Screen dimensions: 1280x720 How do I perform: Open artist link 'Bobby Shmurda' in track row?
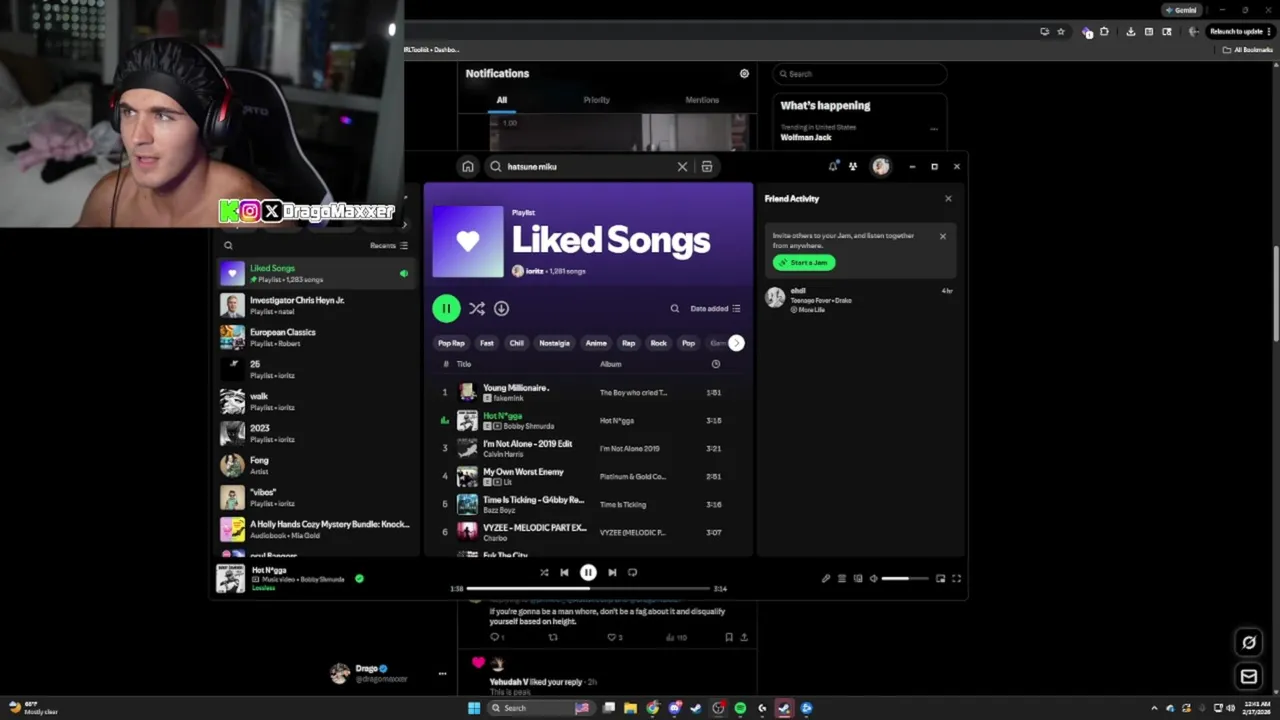click(528, 426)
